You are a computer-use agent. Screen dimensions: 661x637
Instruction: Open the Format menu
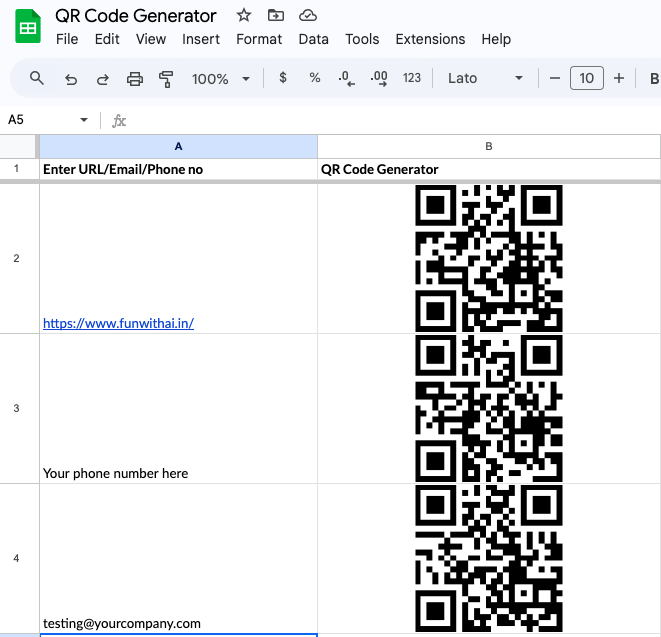pyautogui.click(x=259, y=39)
